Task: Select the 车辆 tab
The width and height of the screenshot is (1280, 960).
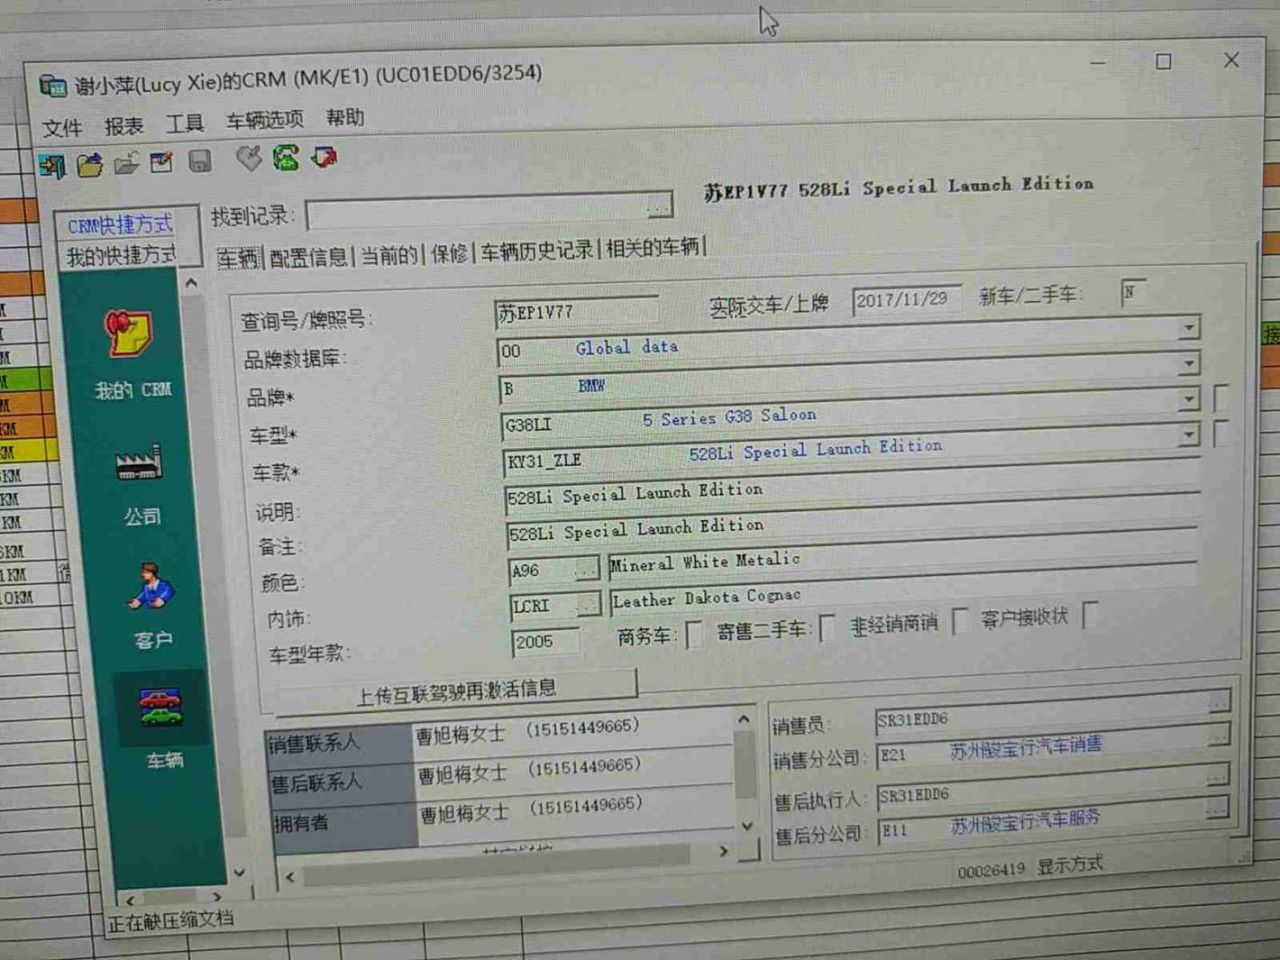Action: pos(238,259)
